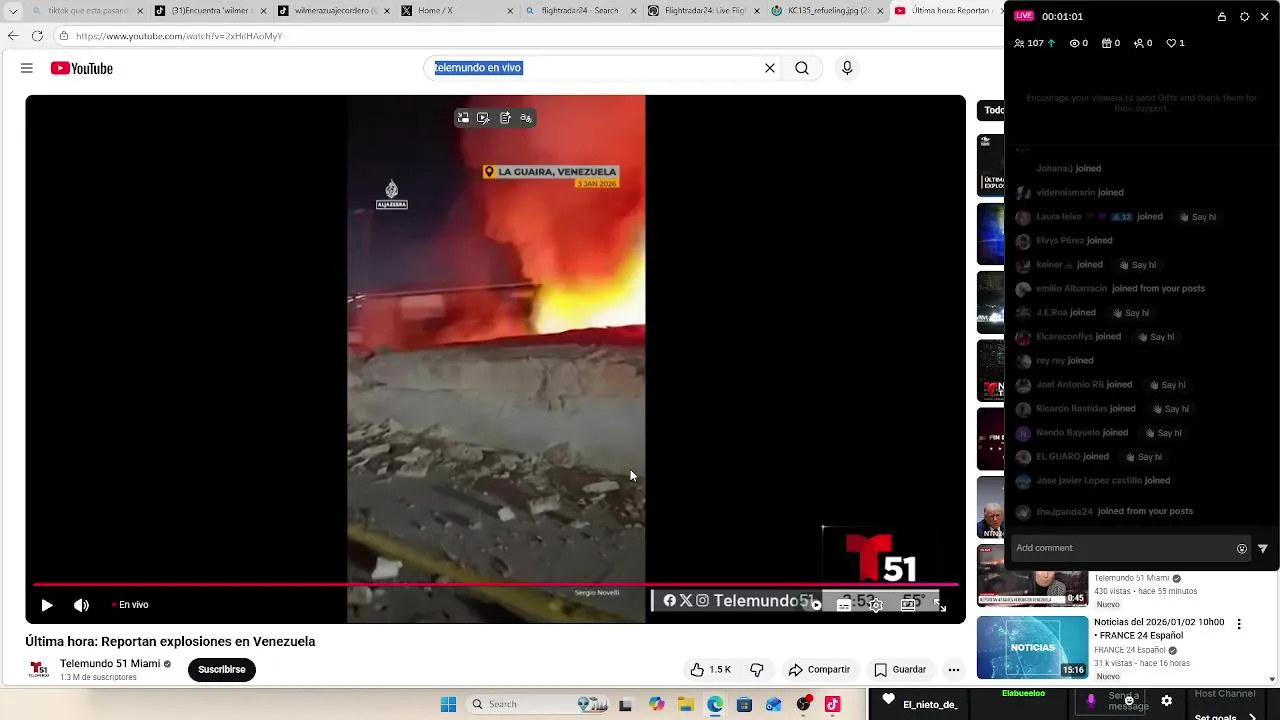Reload the page with refresh icon
The image size is (1280, 720).
coord(37,36)
